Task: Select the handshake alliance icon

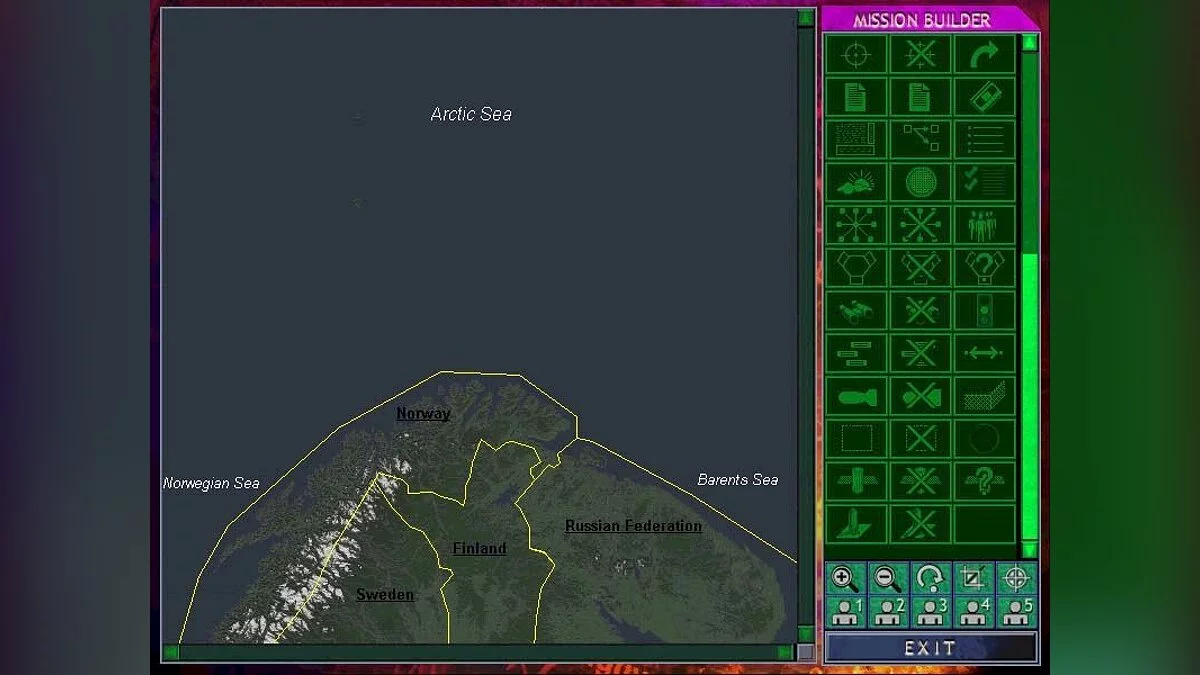Action: (856, 268)
